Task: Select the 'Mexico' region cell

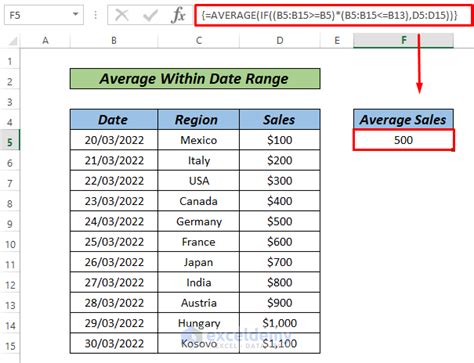Action: pos(199,140)
